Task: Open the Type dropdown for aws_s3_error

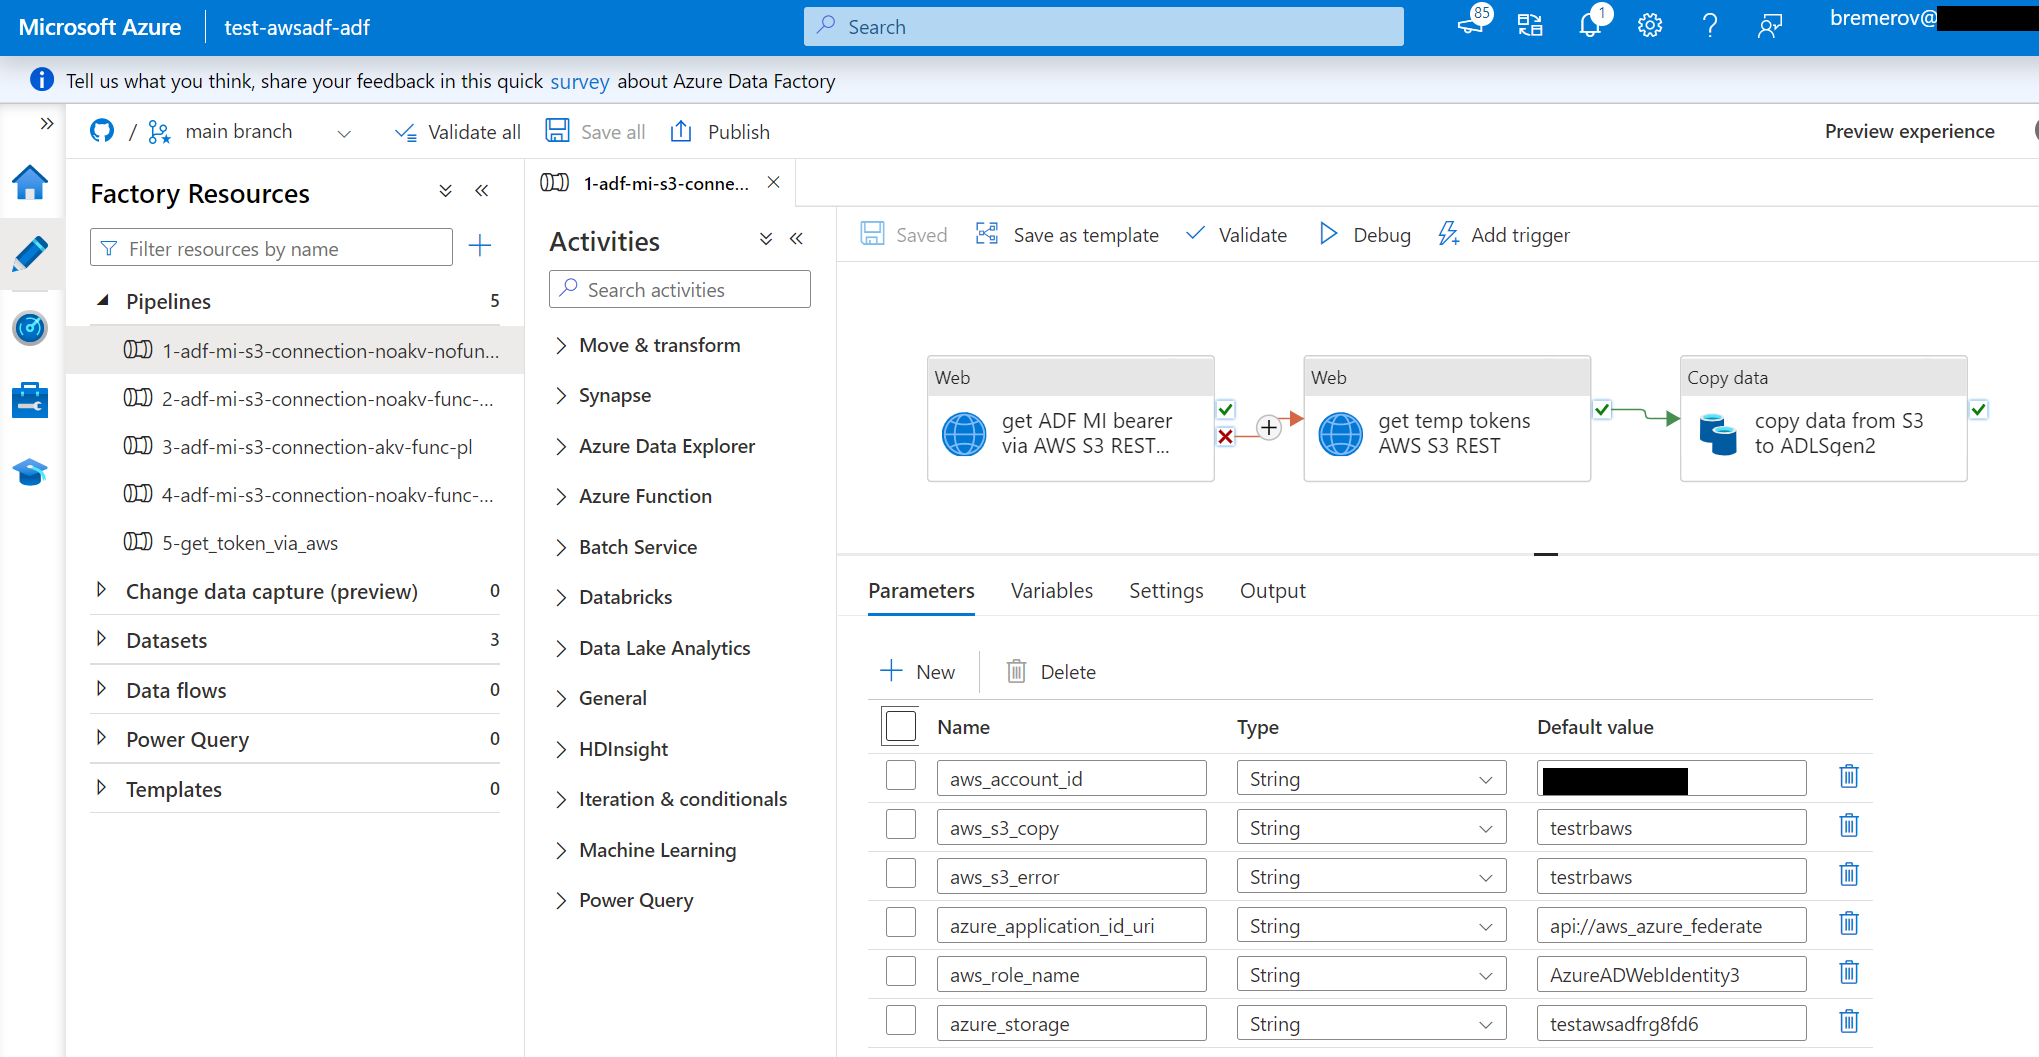Action: click(1370, 877)
